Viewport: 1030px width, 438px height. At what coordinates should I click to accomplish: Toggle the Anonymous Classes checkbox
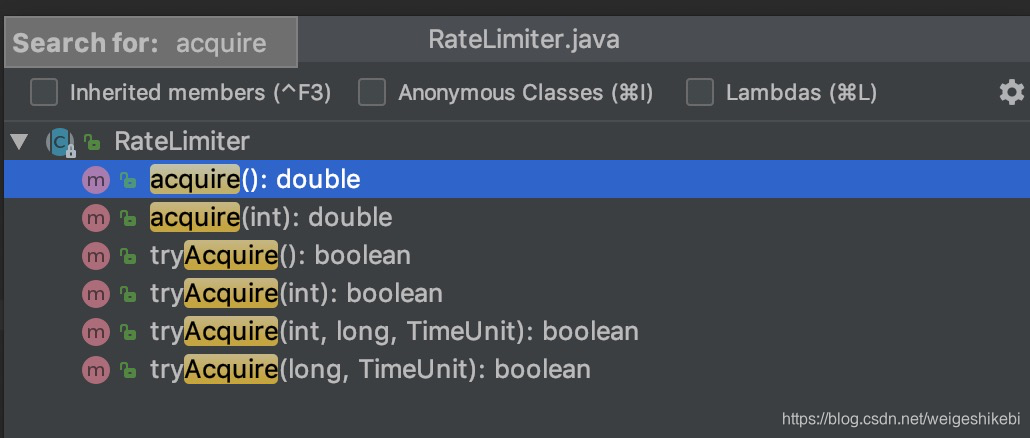372,93
